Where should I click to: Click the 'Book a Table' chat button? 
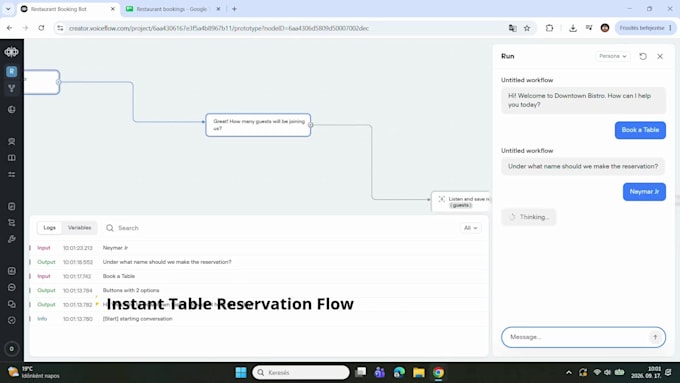click(640, 130)
